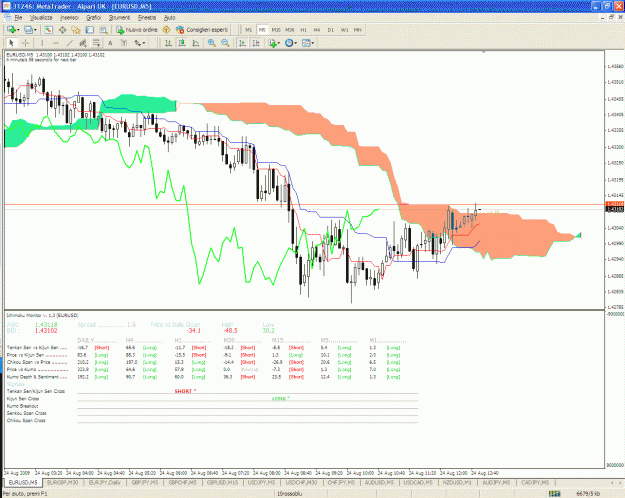Screen dimensions: 625x498
Task: Switch to the USDCAD,M5 chart tab
Action: tap(418, 482)
